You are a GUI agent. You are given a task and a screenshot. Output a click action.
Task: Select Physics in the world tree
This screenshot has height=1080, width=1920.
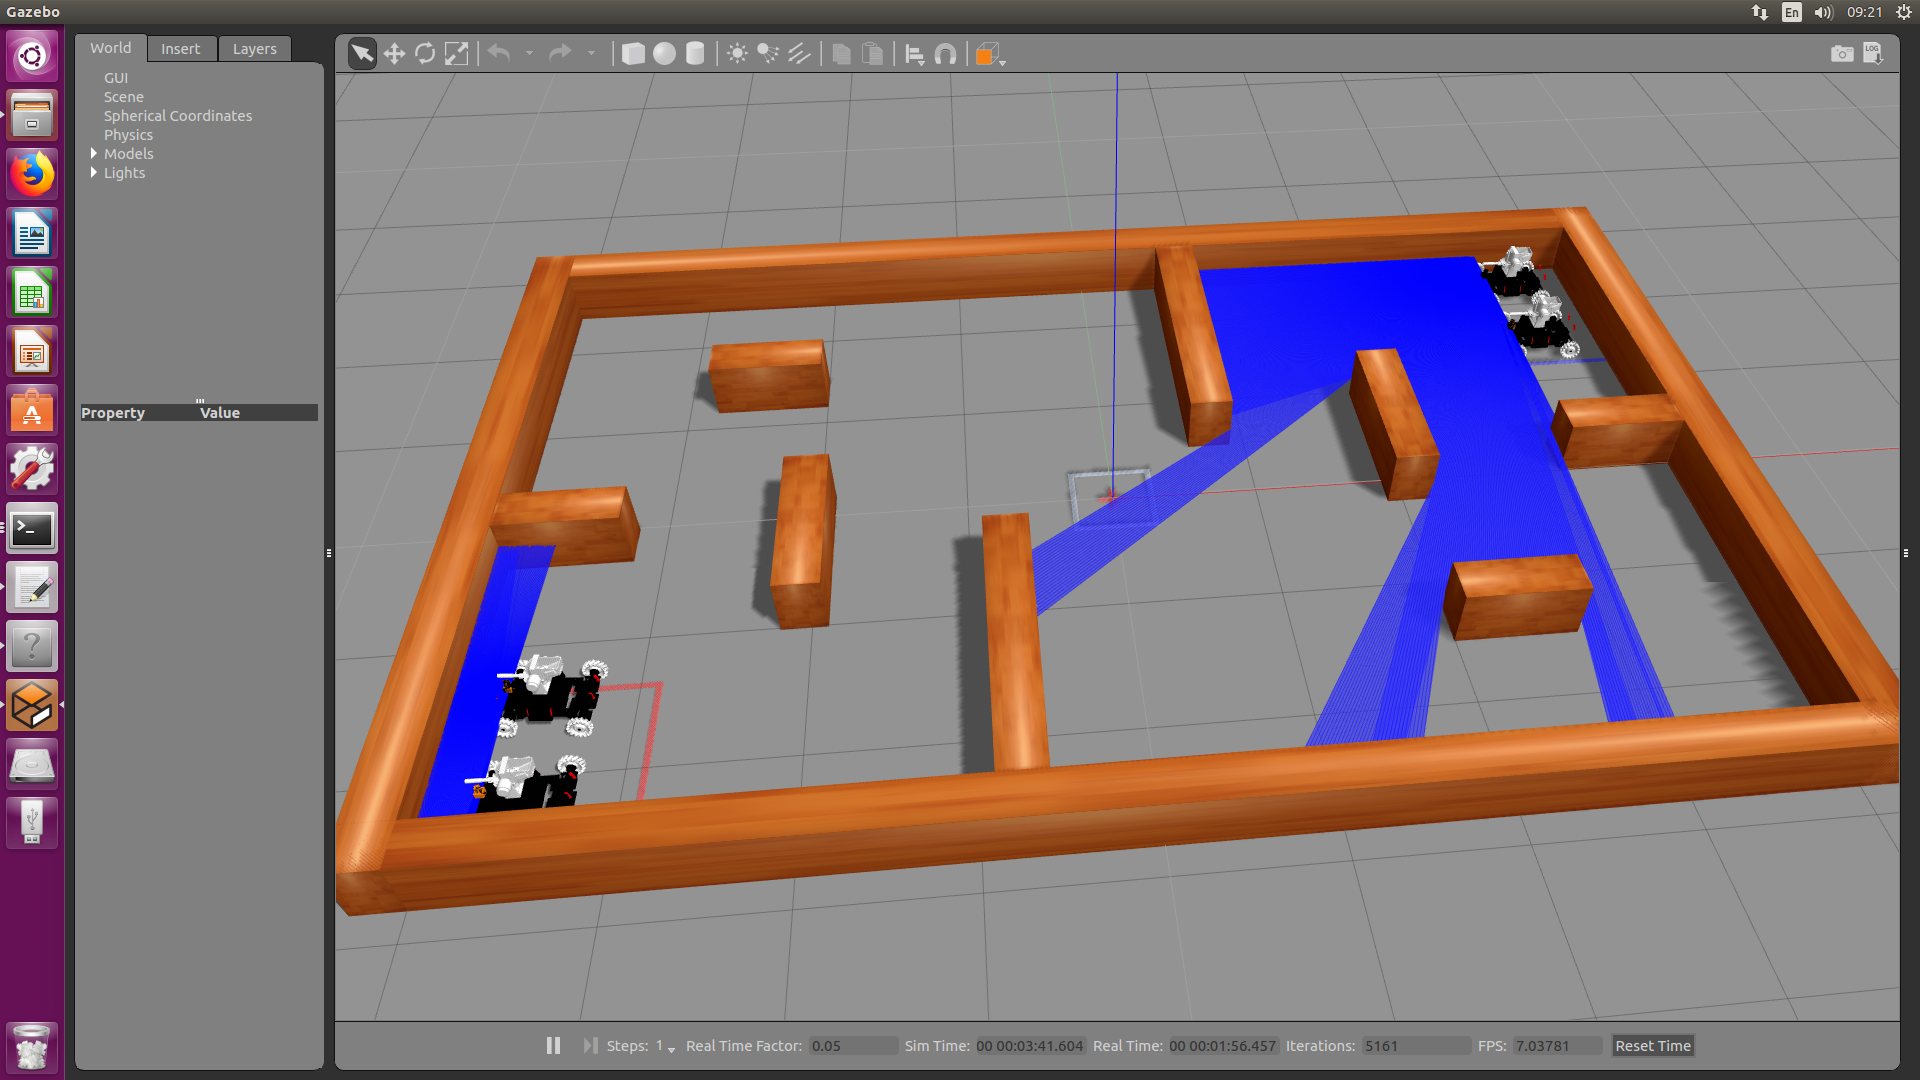click(x=128, y=135)
